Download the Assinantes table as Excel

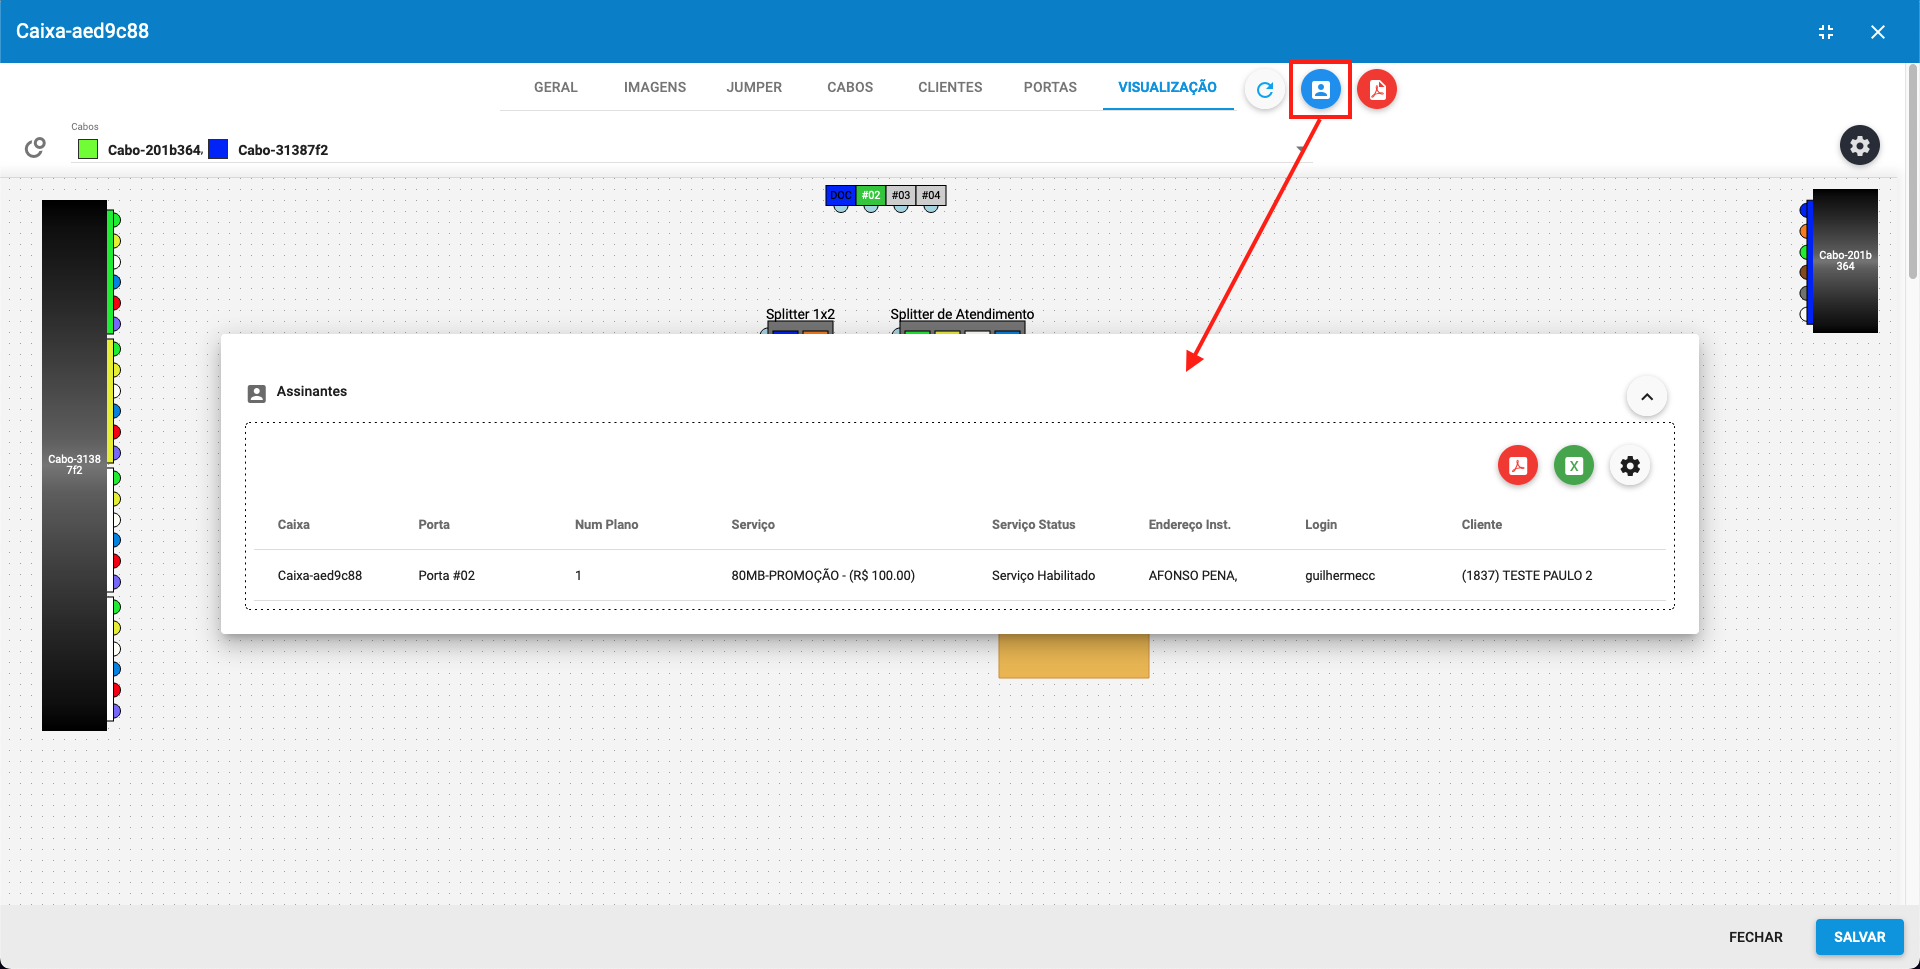1573,465
